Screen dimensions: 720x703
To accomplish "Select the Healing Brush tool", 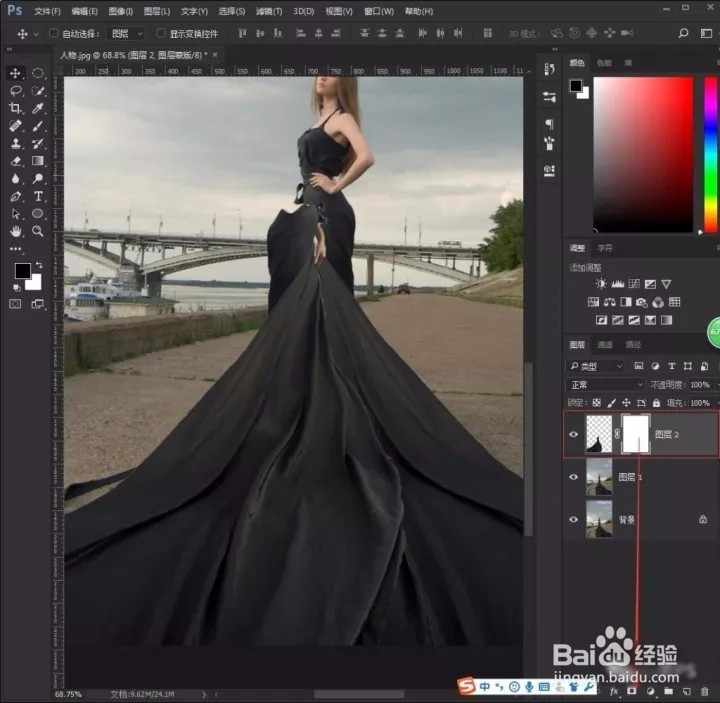I will [15, 125].
